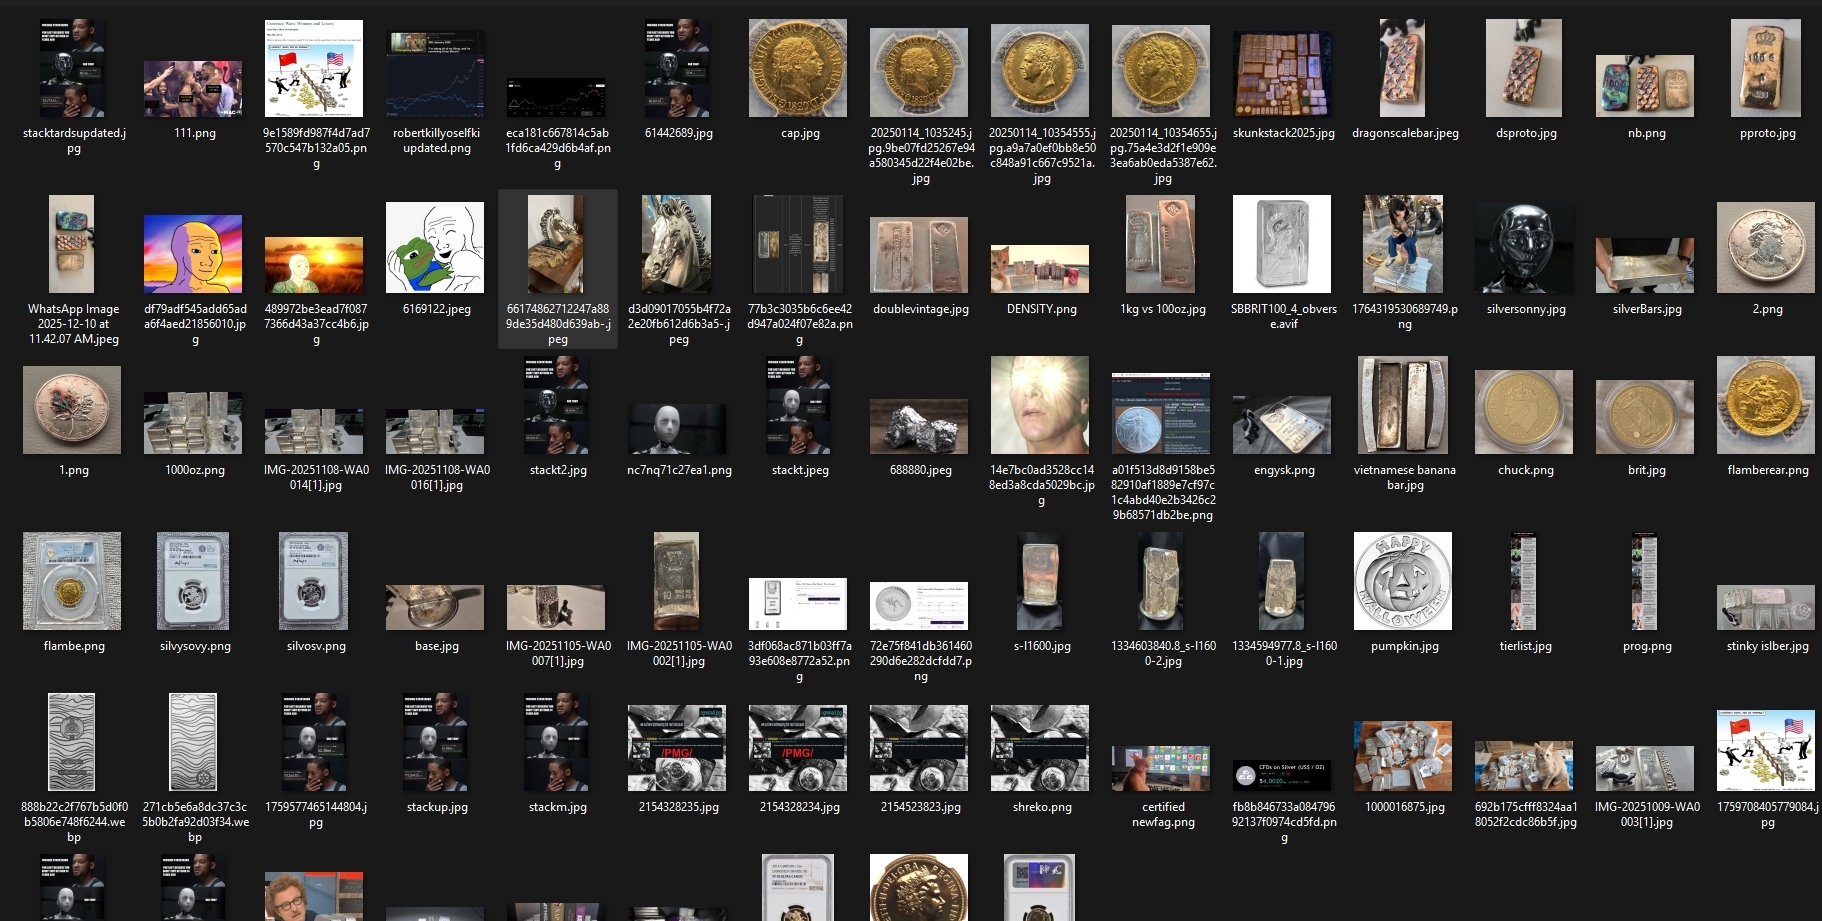Select the flambe.png graded coin thumbnail
The width and height of the screenshot is (1822, 921).
tap(72, 581)
